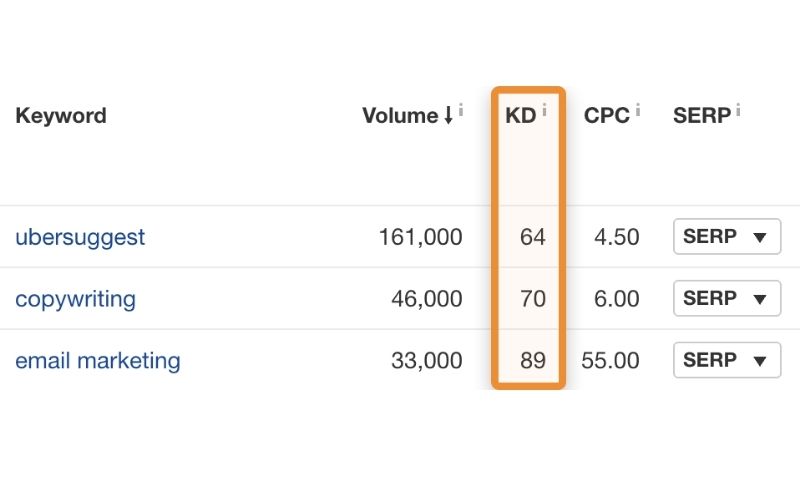The image size is (800, 500).
Task: Click the info icon beside SERP header
Action: [738, 110]
